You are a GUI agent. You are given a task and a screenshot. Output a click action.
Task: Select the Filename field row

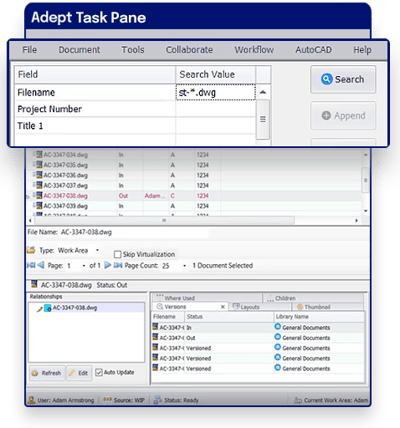pos(95,92)
